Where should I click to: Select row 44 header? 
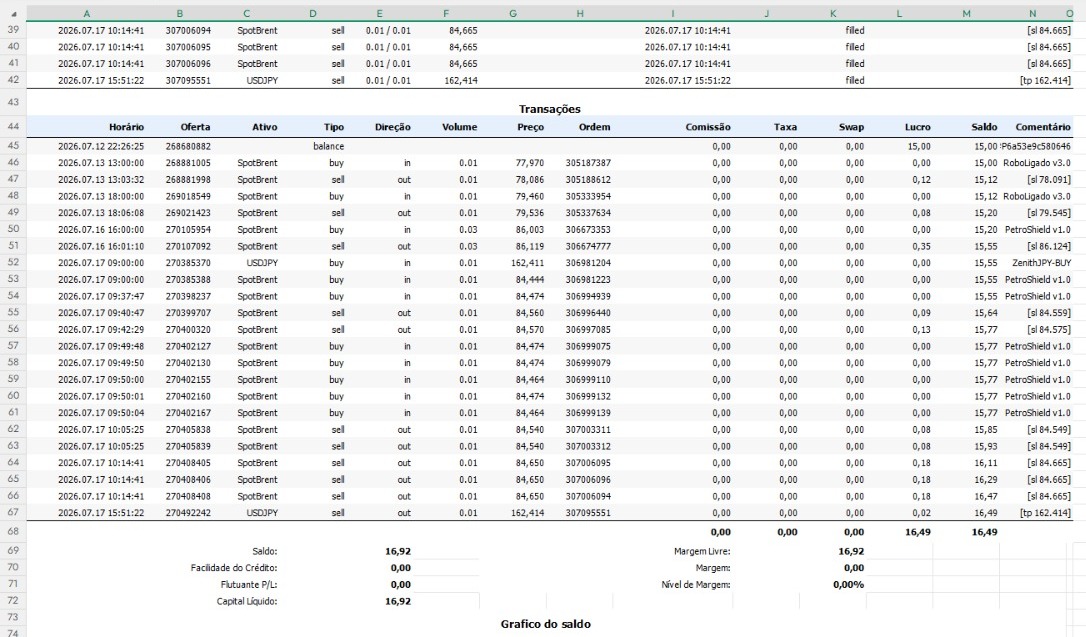click(x=13, y=127)
